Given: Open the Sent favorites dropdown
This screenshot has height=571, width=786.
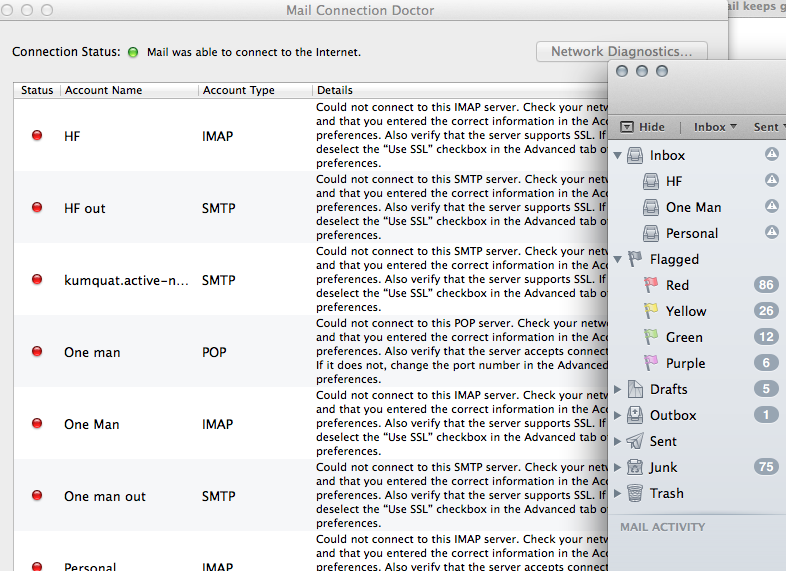Looking at the screenshot, I should point(769,127).
